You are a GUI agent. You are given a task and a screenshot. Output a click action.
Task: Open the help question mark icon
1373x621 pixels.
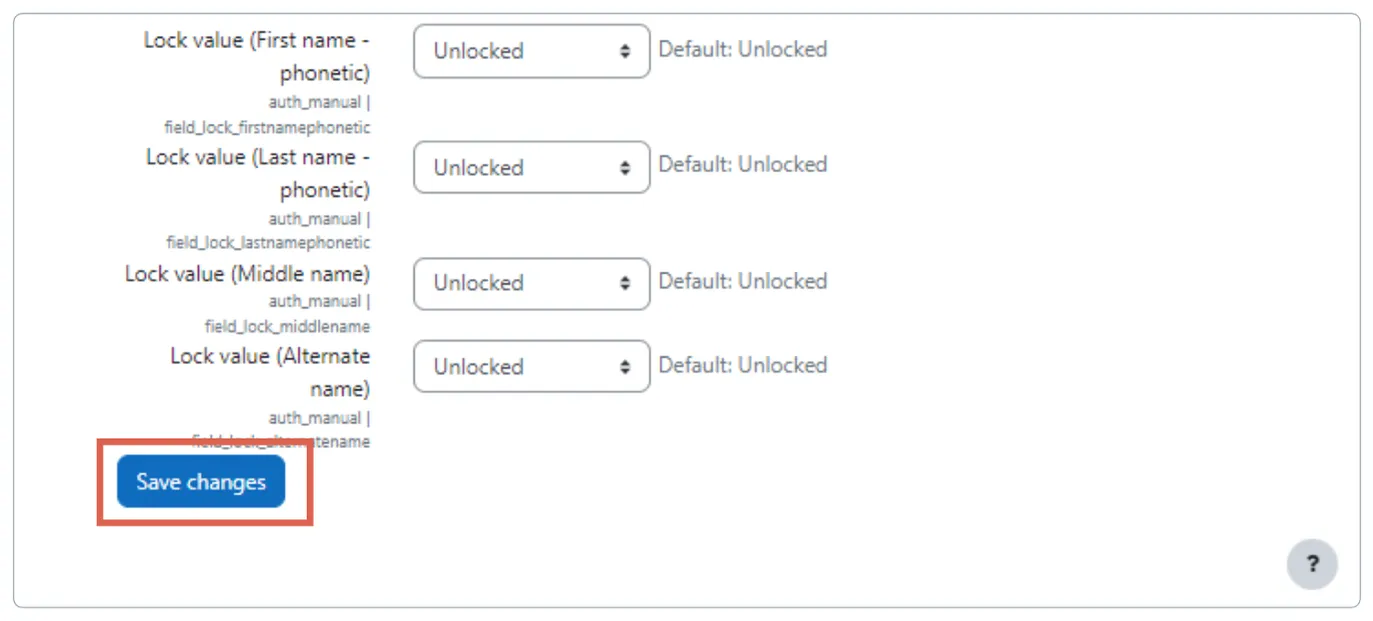(1312, 565)
